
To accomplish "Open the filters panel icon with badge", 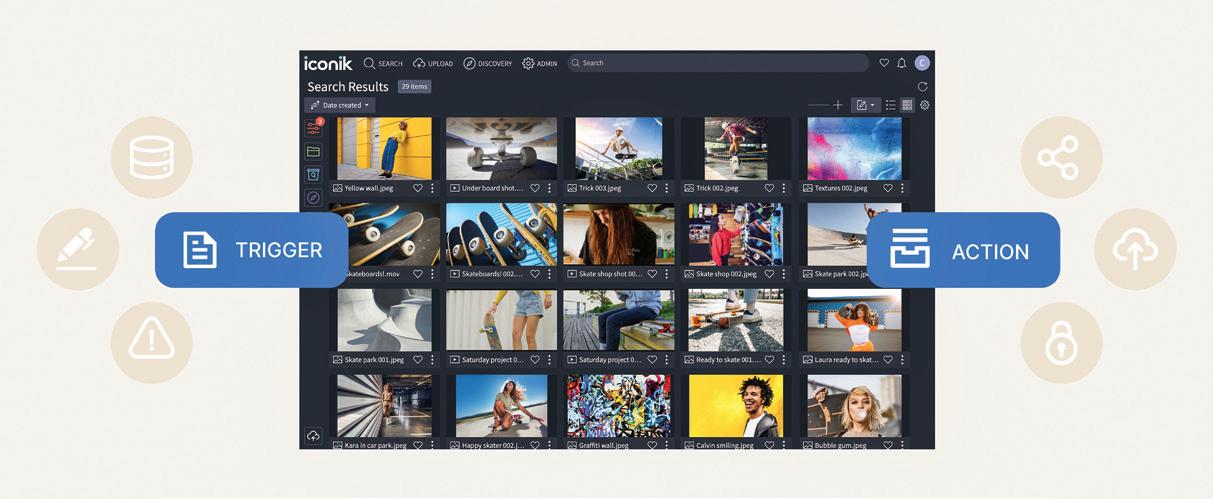I will pyautogui.click(x=314, y=128).
